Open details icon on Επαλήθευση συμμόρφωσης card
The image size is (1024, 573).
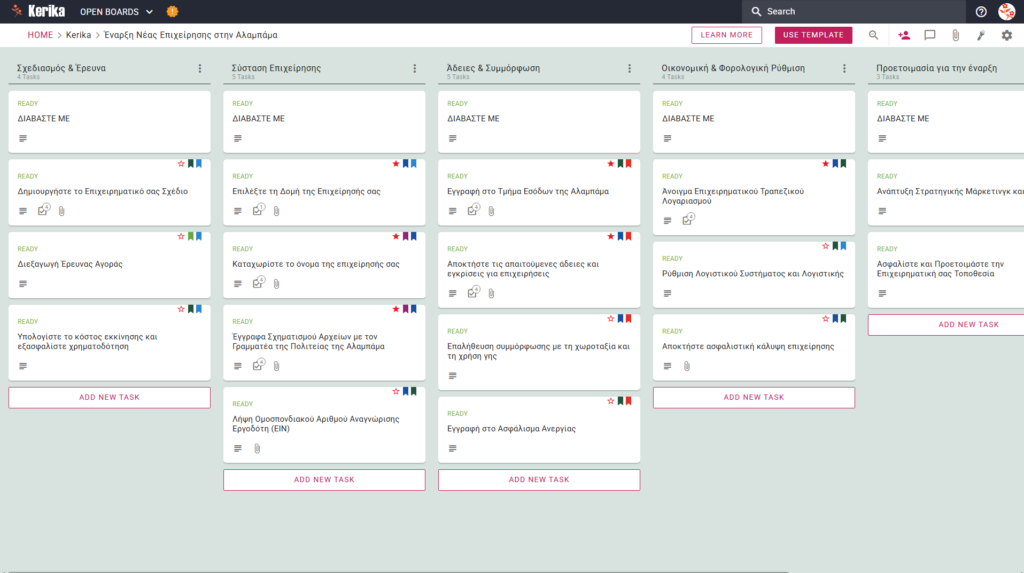click(x=453, y=376)
